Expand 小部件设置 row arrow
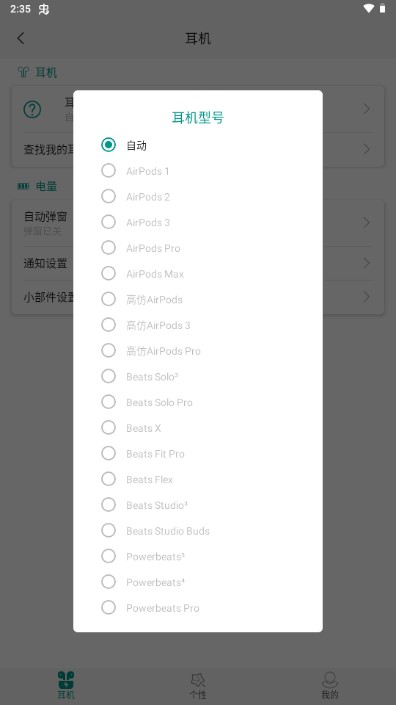The width and height of the screenshot is (396, 705). point(367,297)
